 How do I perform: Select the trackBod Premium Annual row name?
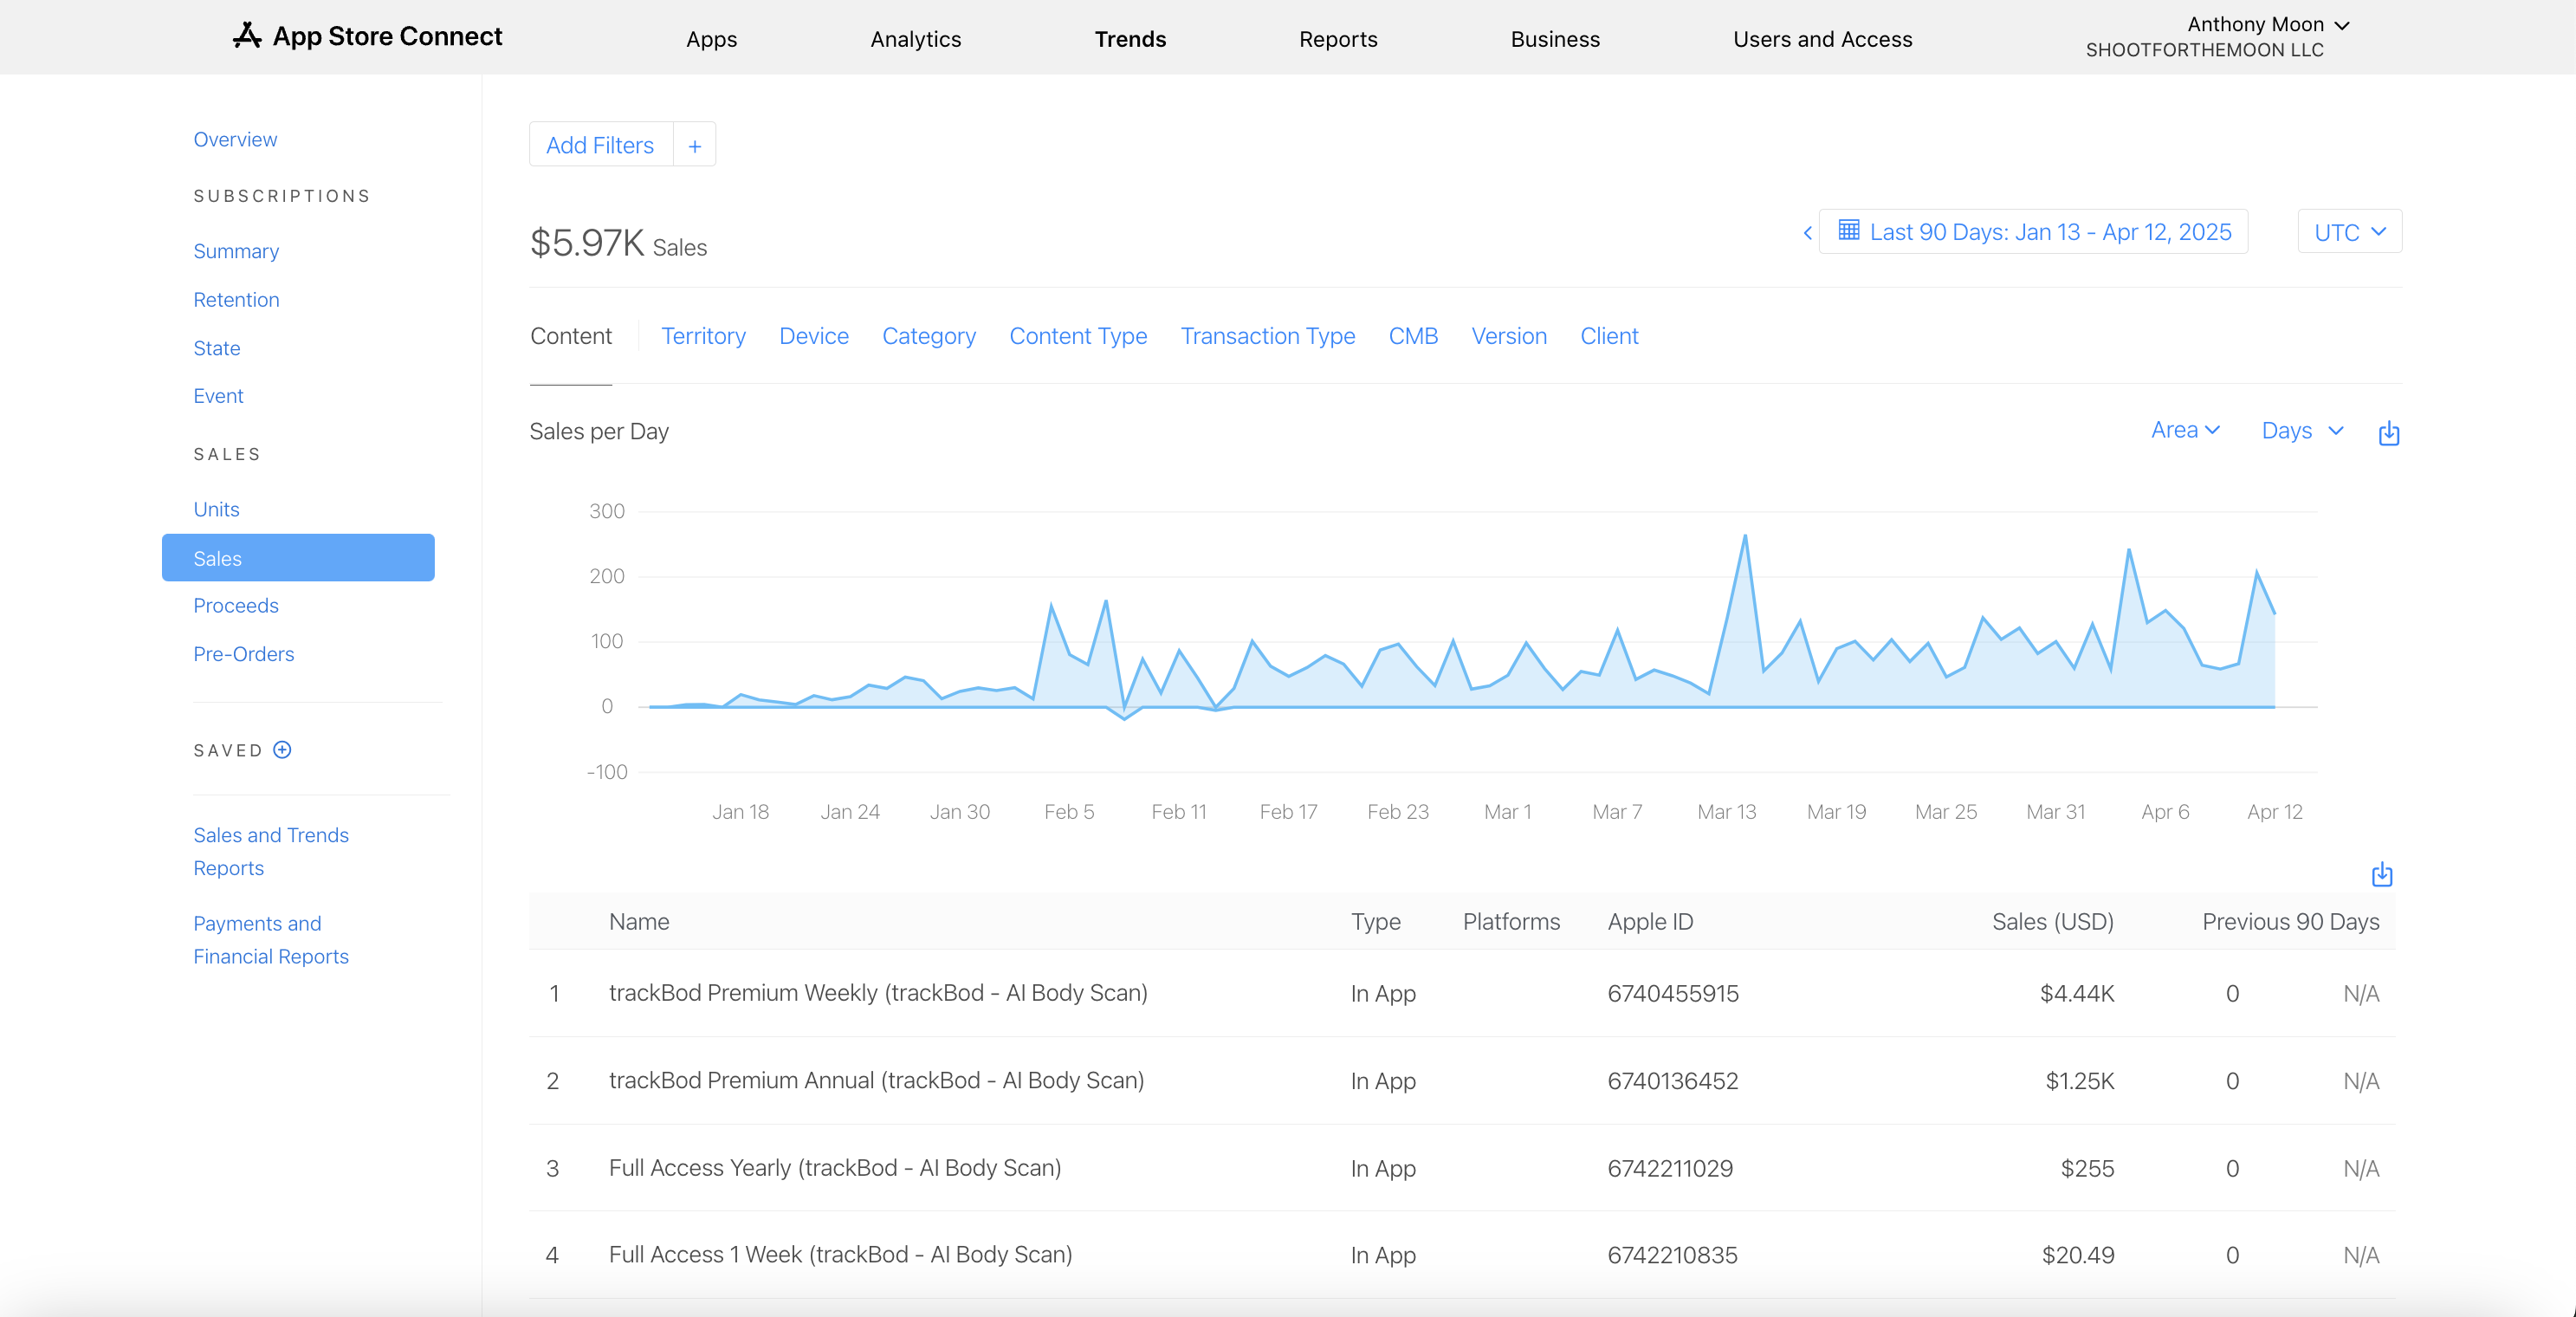pos(876,1081)
